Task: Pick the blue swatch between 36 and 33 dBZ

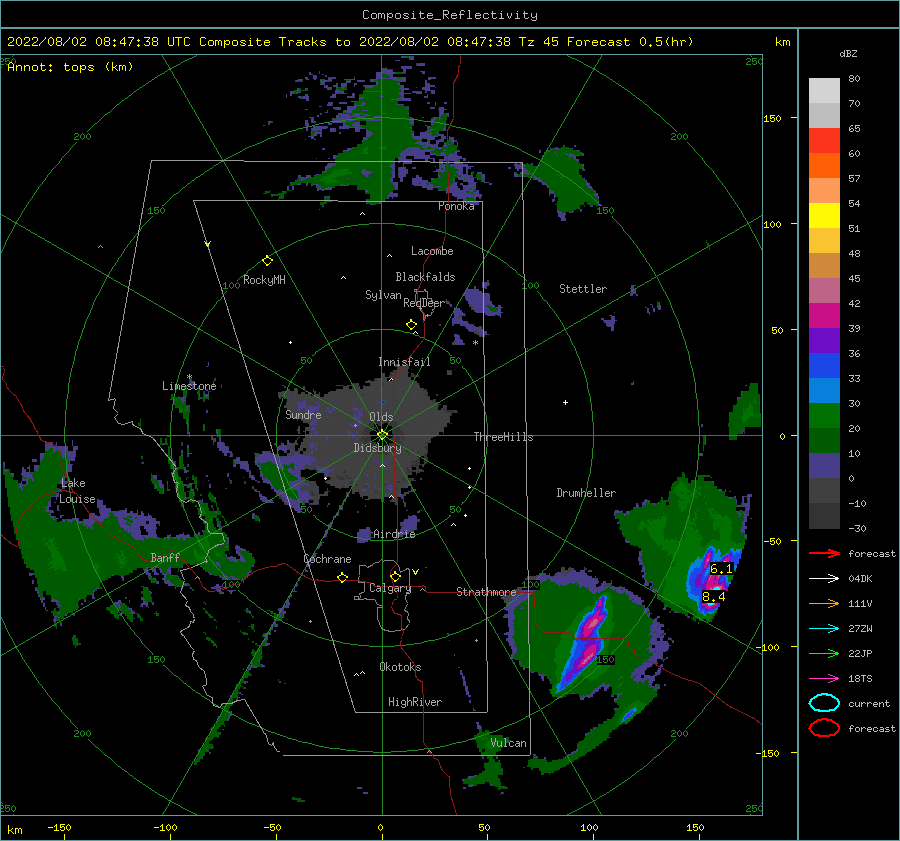Action: [x=824, y=365]
